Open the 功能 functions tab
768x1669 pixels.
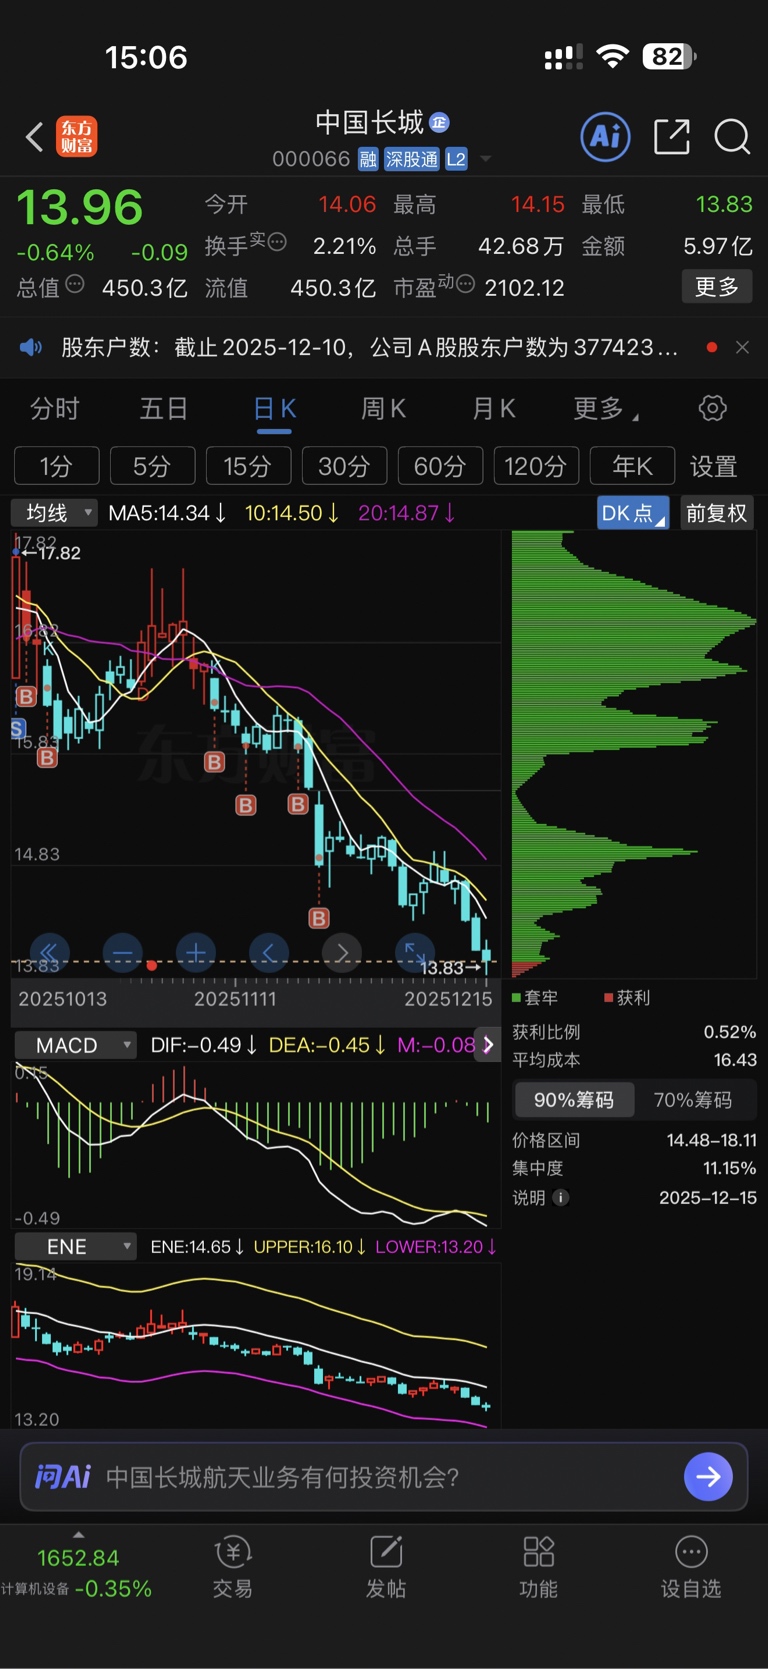(x=539, y=1568)
